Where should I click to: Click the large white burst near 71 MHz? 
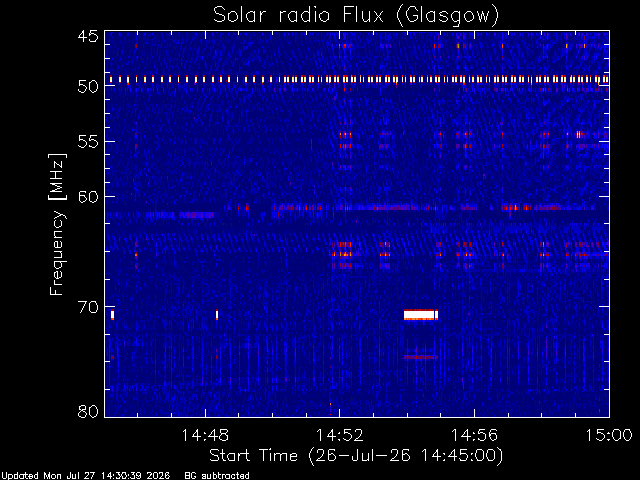421,315
